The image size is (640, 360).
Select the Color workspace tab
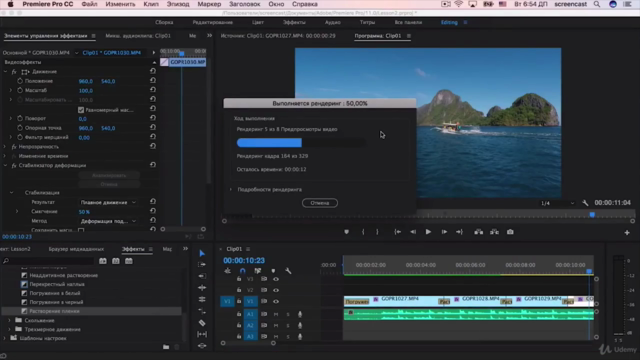coord(258,22)
